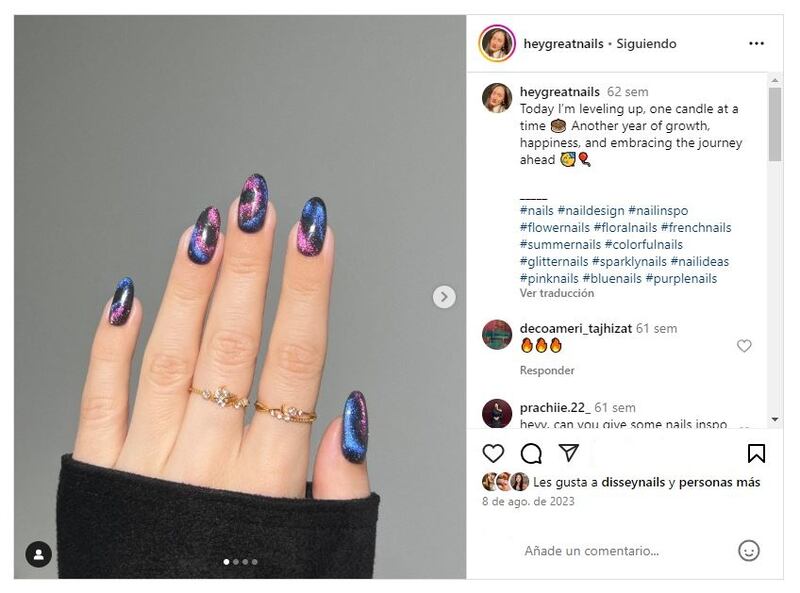
Task: Click the scrollbar down arrow in comments
Action: 775,419
